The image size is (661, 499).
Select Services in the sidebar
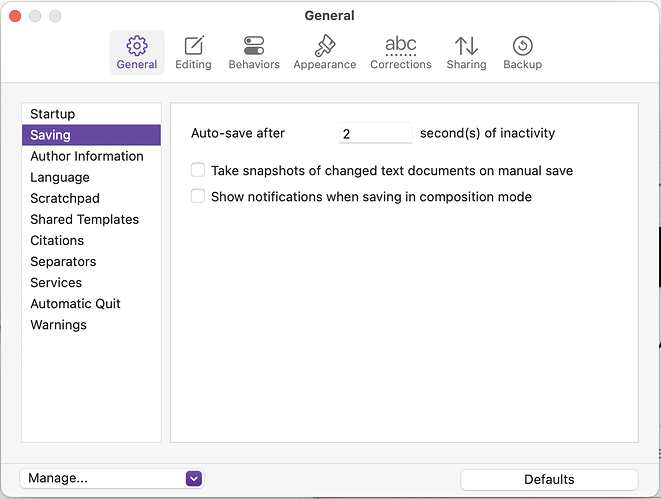click(x=91, y=282)
